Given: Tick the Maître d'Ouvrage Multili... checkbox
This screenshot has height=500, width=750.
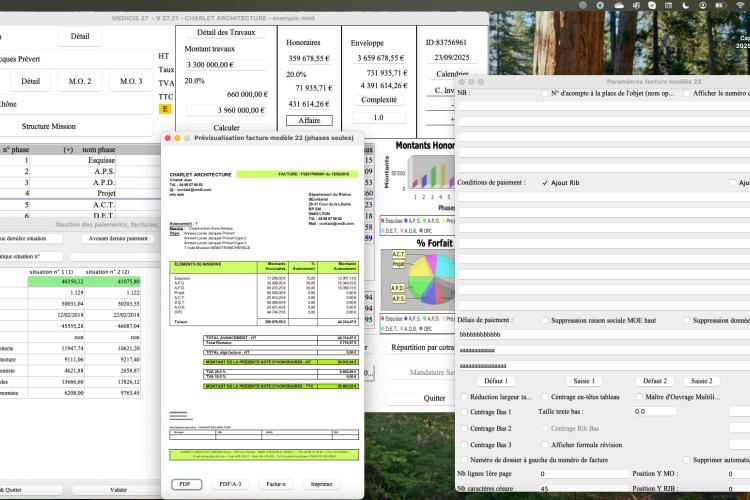Looking at the screenshot, I should click(x=639, y=397).
